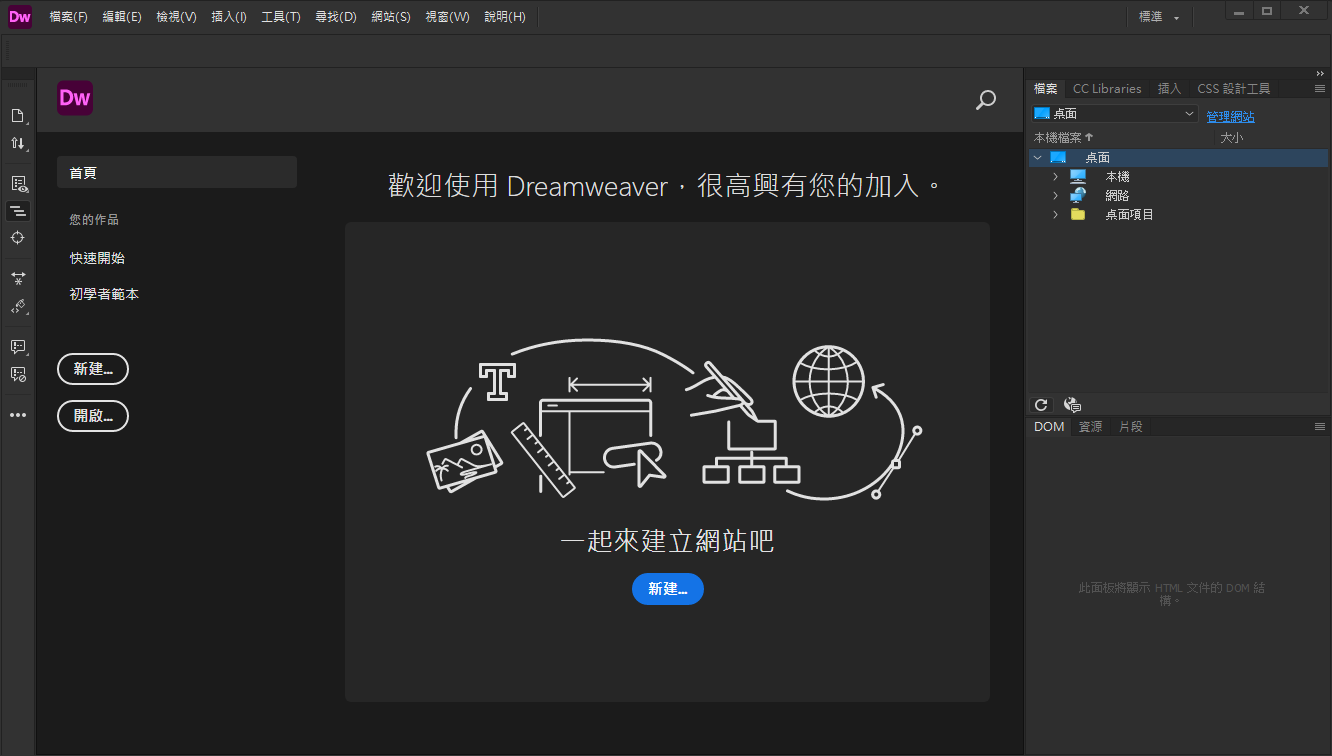
Task: Click the Open Documents icon in left toolbar
Action: click(18, 115)
